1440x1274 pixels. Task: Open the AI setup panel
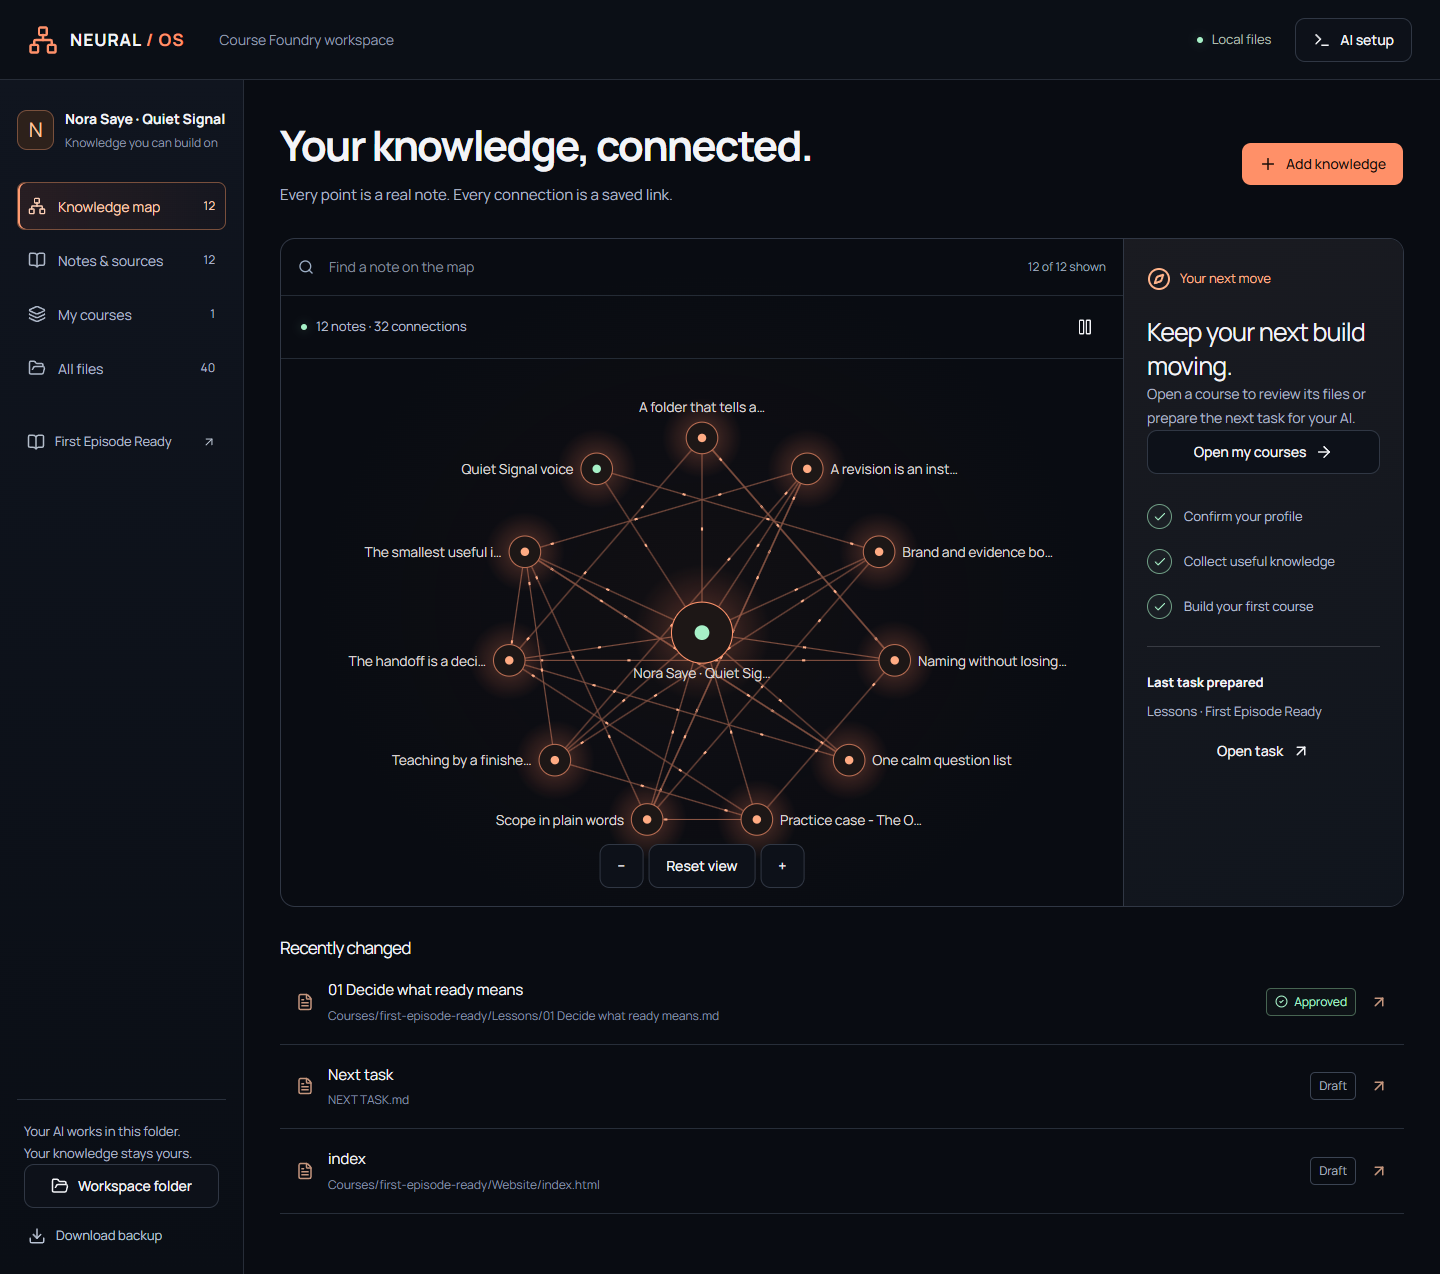(x=1353, y=40)
